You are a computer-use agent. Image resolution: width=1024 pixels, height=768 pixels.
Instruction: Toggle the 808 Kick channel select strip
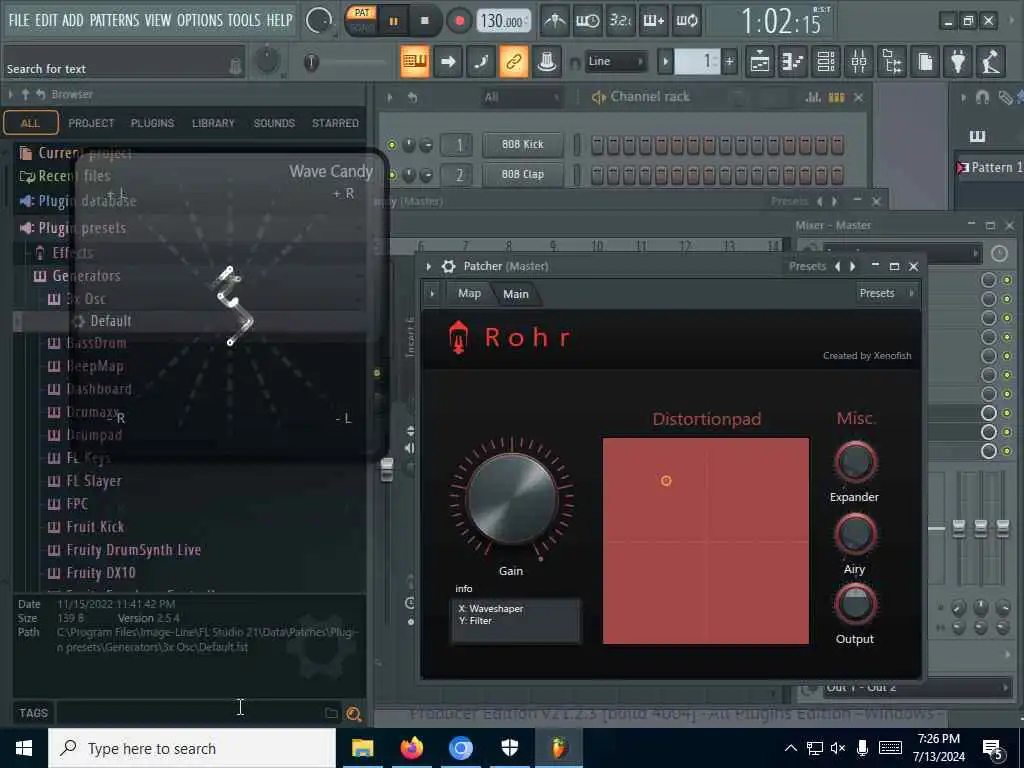click(577, 145)
